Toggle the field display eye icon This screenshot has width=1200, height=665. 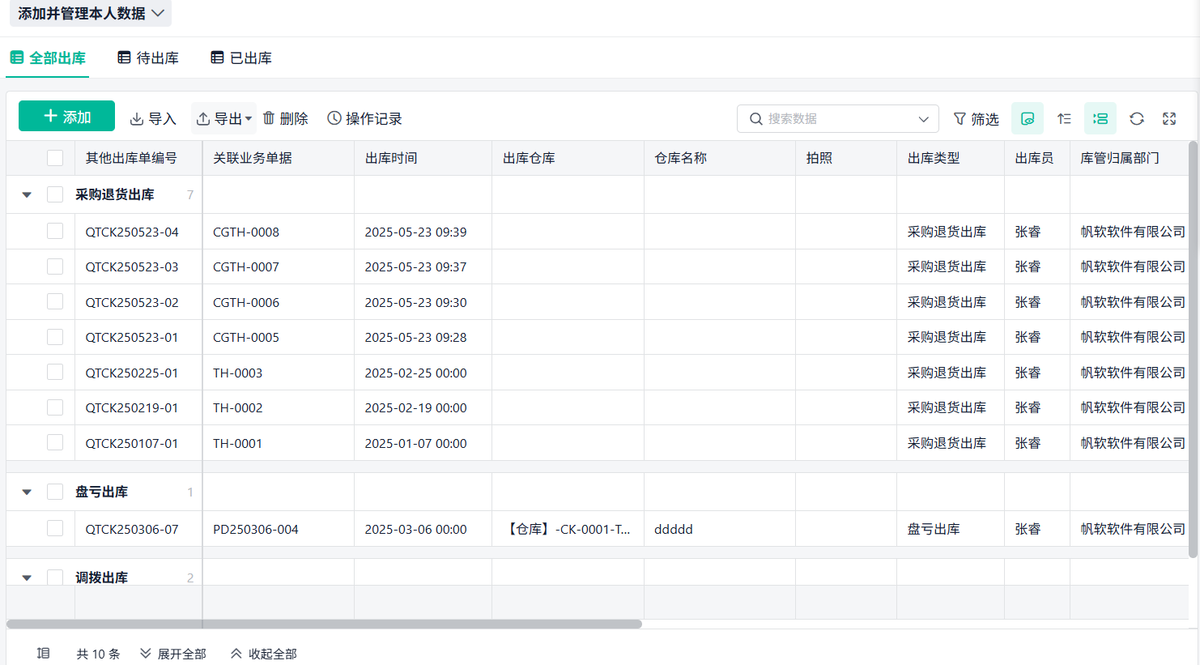click(x=1027, y=119)
